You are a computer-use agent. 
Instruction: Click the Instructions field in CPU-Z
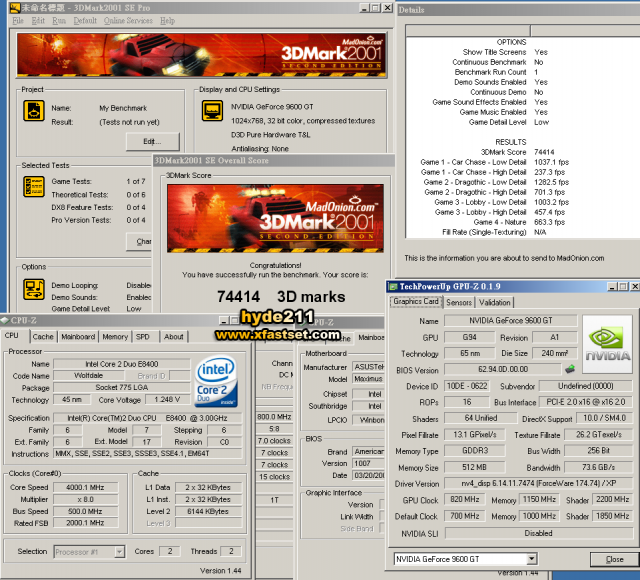click(148, 453)
